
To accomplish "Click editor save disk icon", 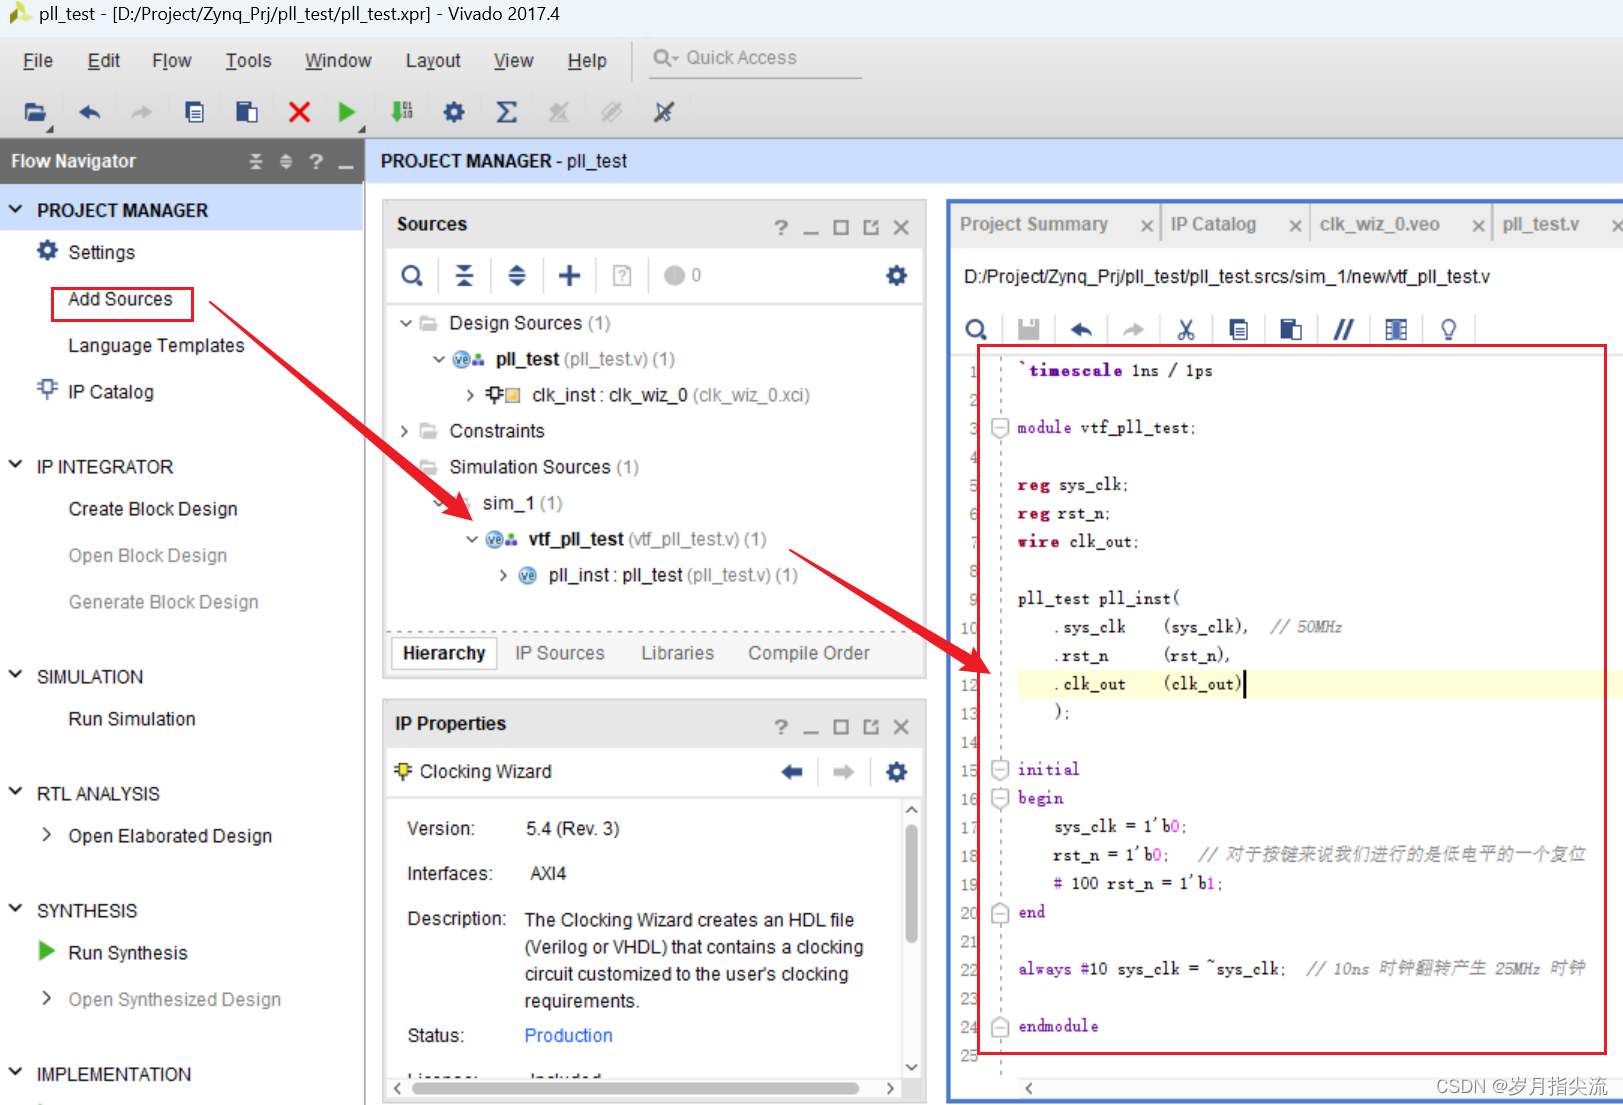I will (1029, 329).
